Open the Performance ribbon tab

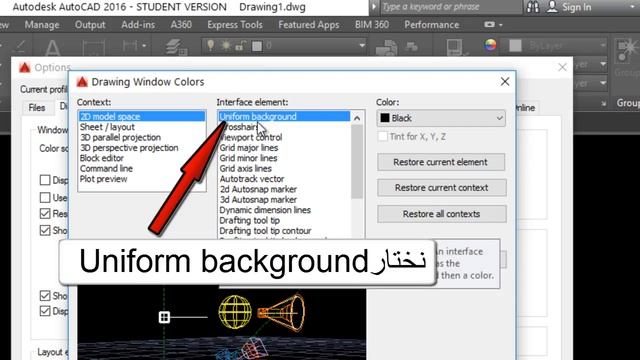[431, 25]
